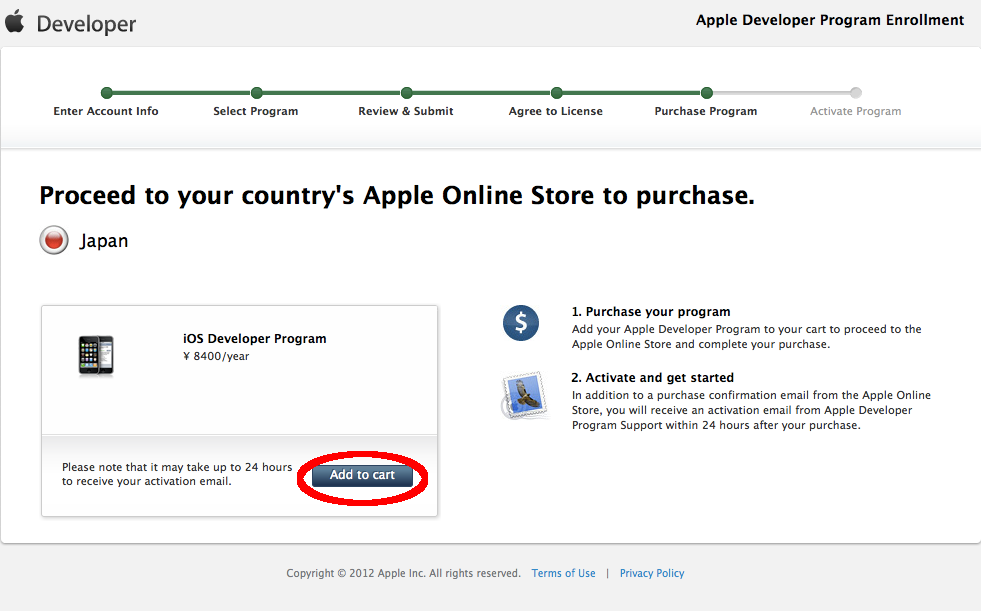Click the Add to cart button
This screenshot has height=611, width=981.
[362, 475]
